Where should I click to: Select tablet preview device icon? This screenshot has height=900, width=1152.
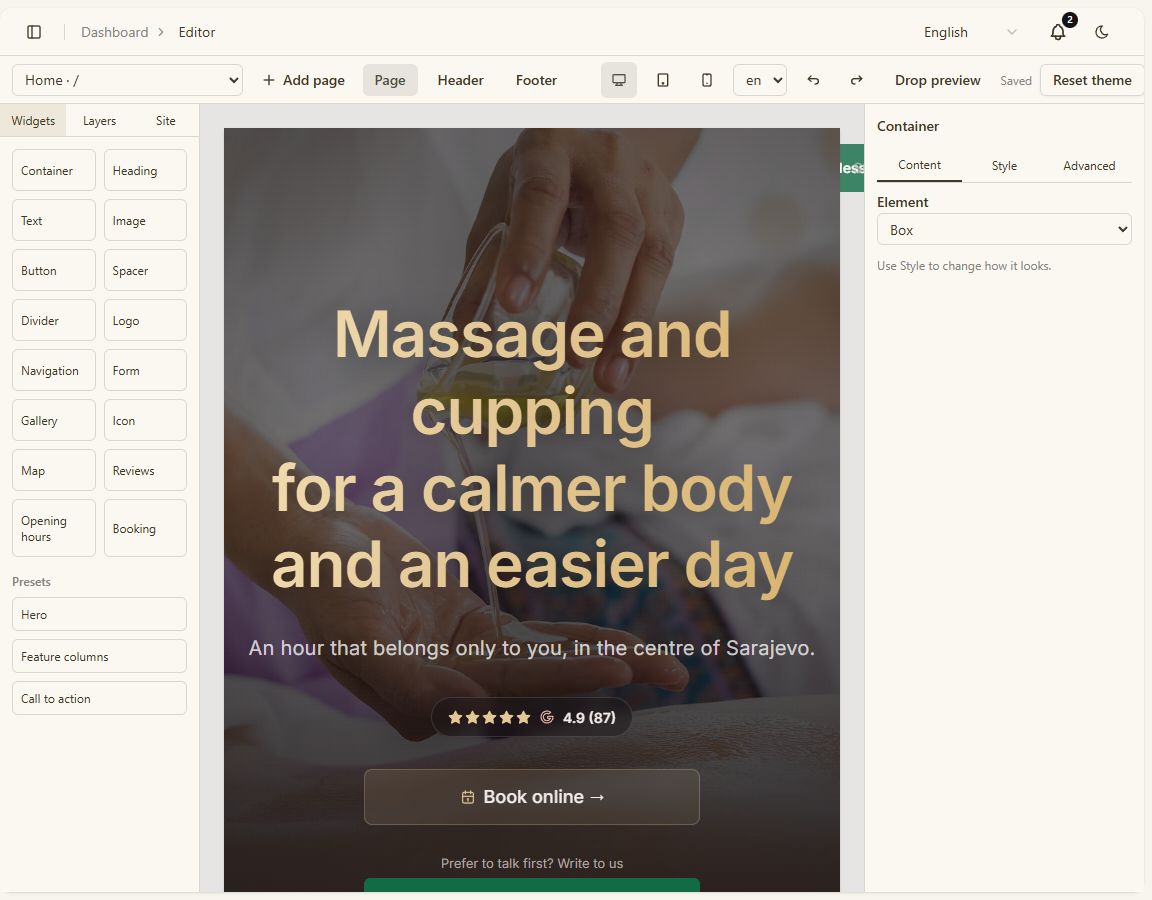pyautogui.click(x=663, y=80)
